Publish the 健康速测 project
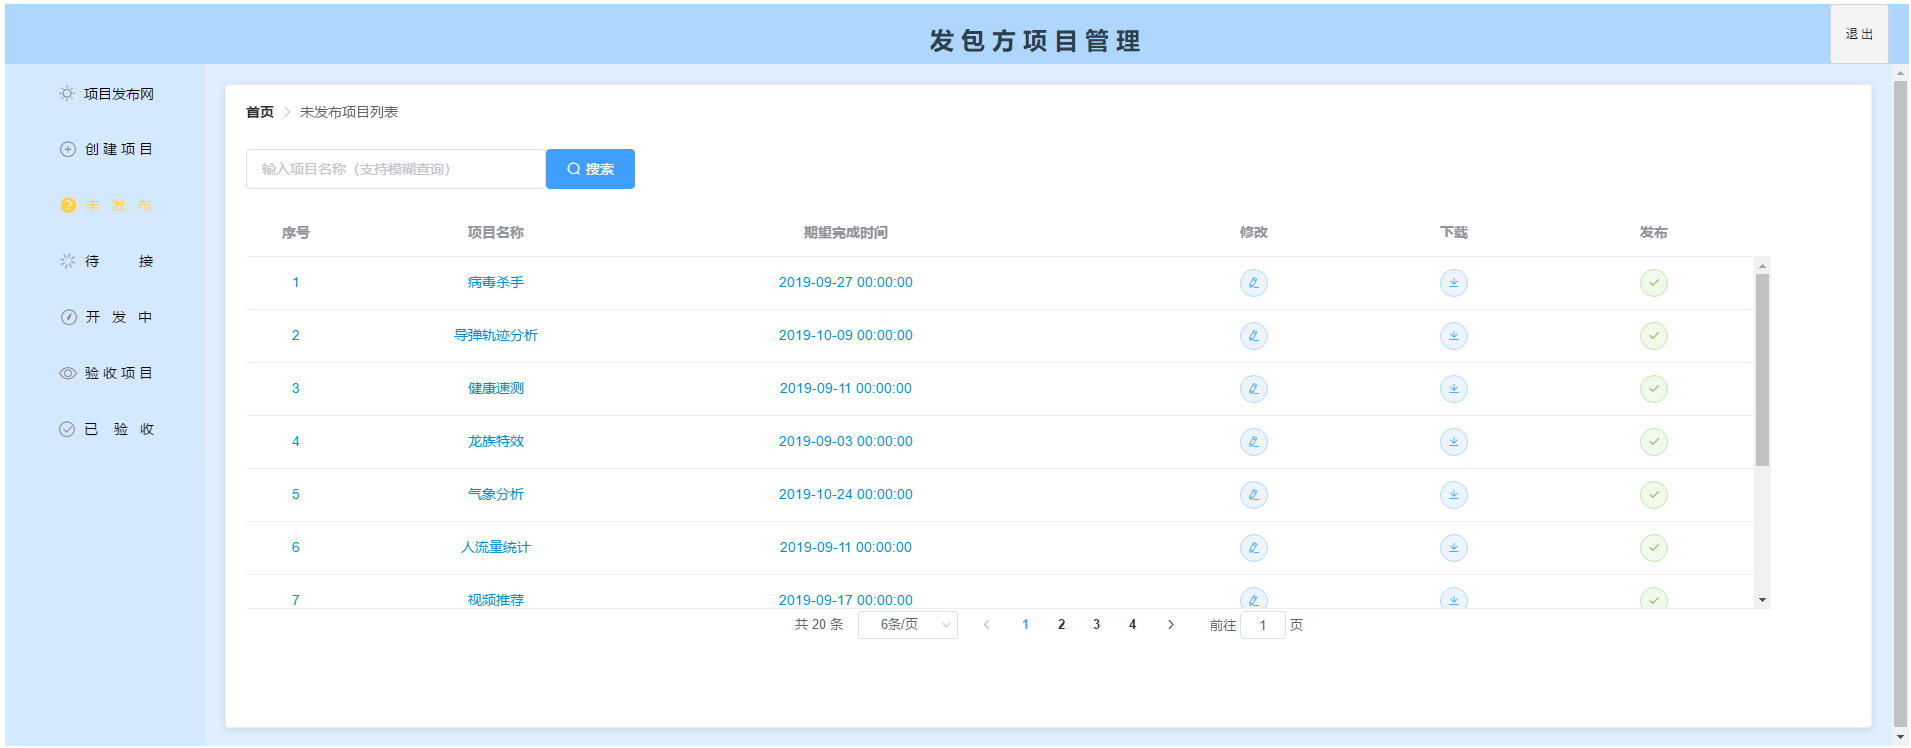The image size is (1911, 748). click(x=1653, y=389)
